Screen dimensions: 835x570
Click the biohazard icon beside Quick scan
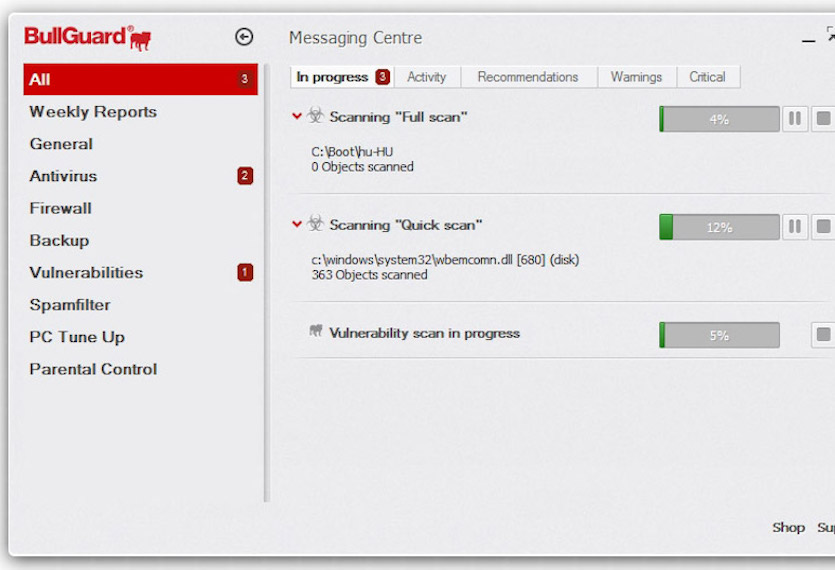tap(316, 223)
